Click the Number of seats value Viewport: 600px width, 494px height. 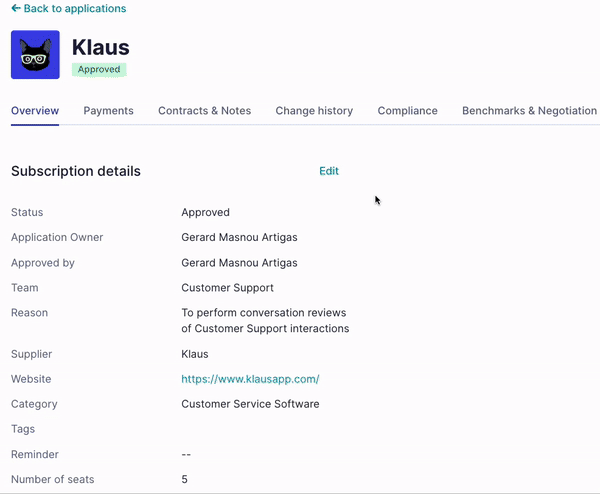point(184,479)
